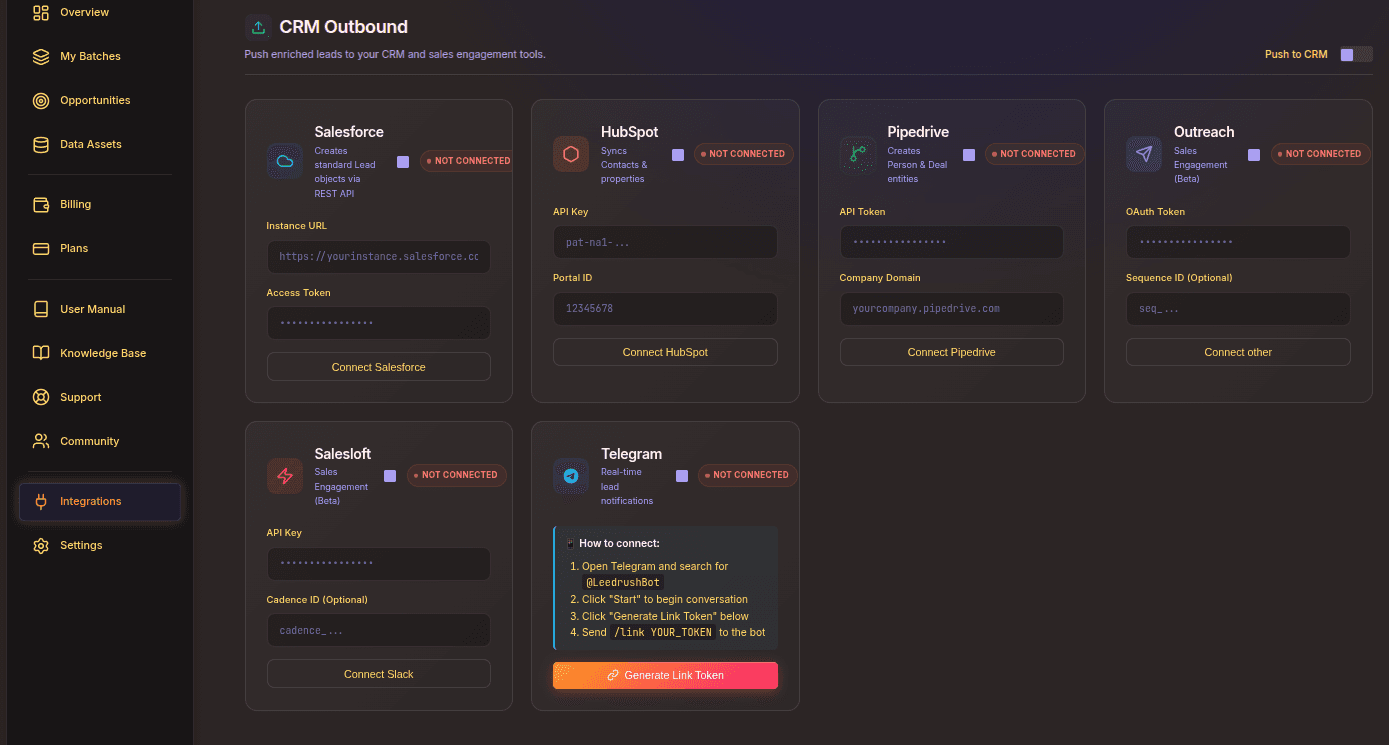The width and height of the screenshot is (1389, 745).
Task: Toggle the checkbox next to Salesforce
Action: point(403,160)
